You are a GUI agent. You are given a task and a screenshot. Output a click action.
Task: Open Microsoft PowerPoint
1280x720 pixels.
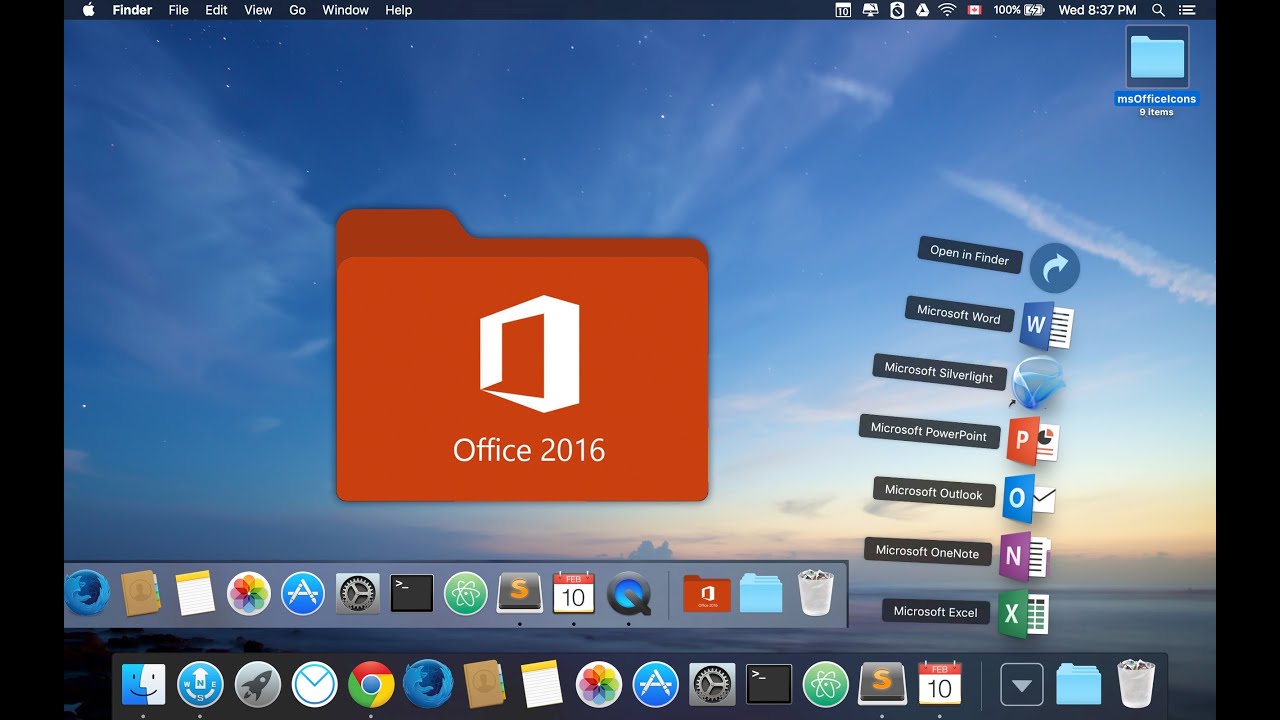point(1032,442)
